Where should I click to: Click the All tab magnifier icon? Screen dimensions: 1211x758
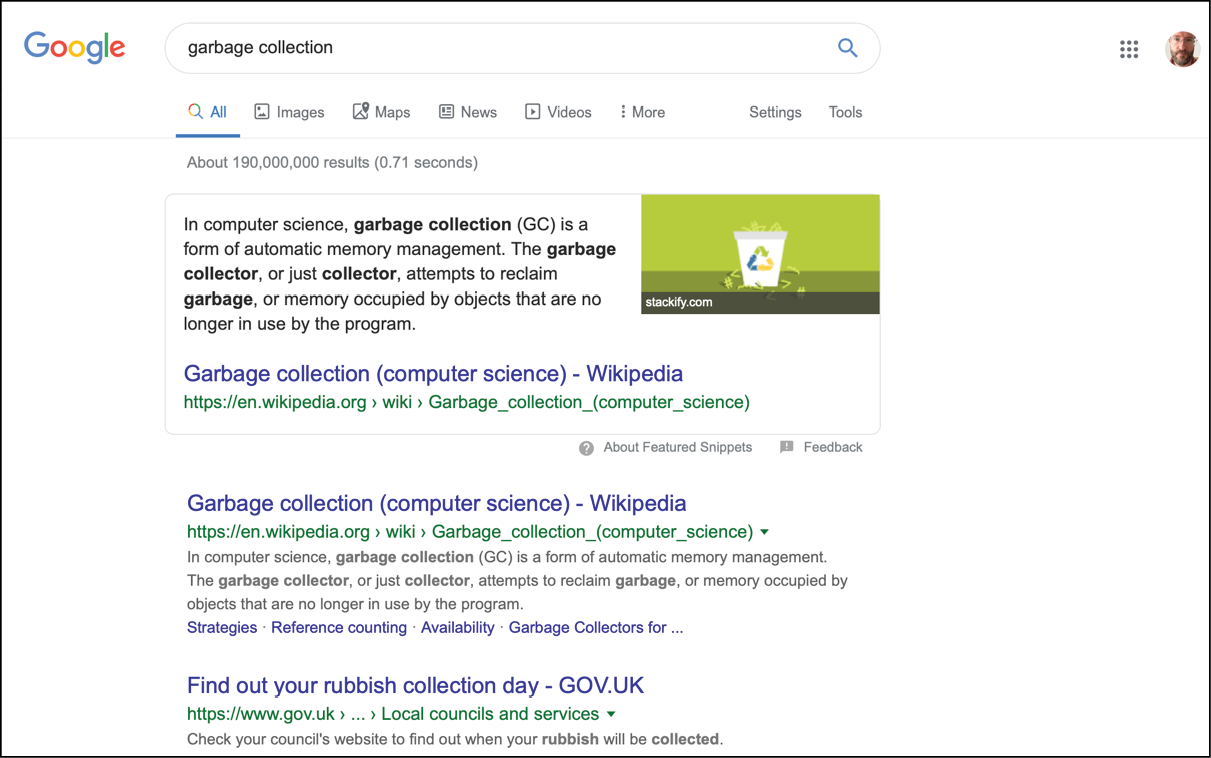(x=196, y=112)
